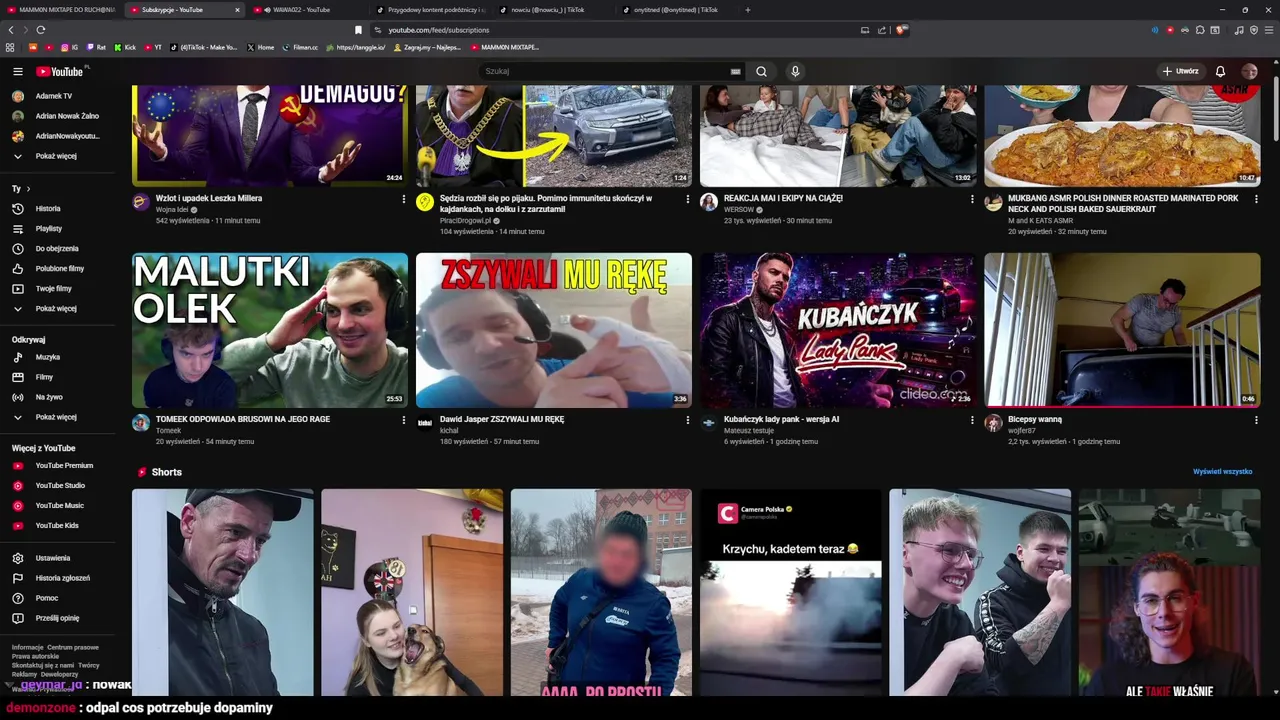Open Historia in the sidebar
The image size is (1280, 720).
pyautogui.click(x=60, y=209)
